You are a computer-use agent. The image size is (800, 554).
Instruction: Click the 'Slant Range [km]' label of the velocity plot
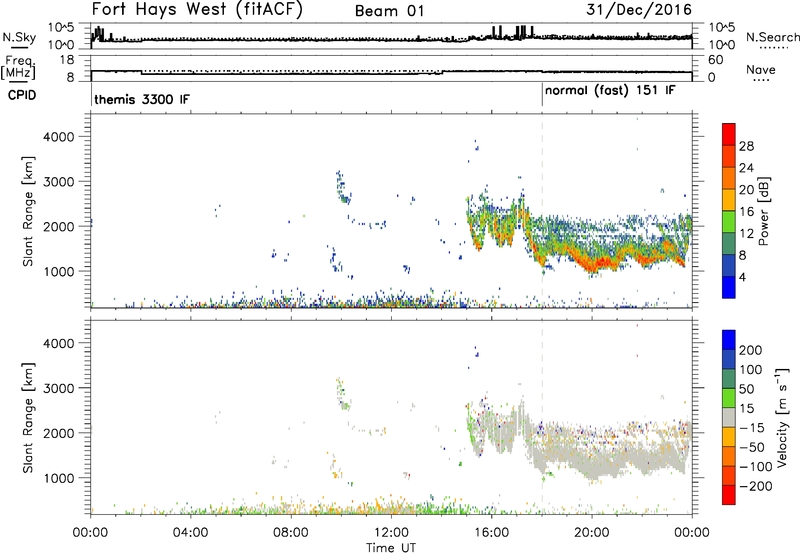click(x=28, y=418)
